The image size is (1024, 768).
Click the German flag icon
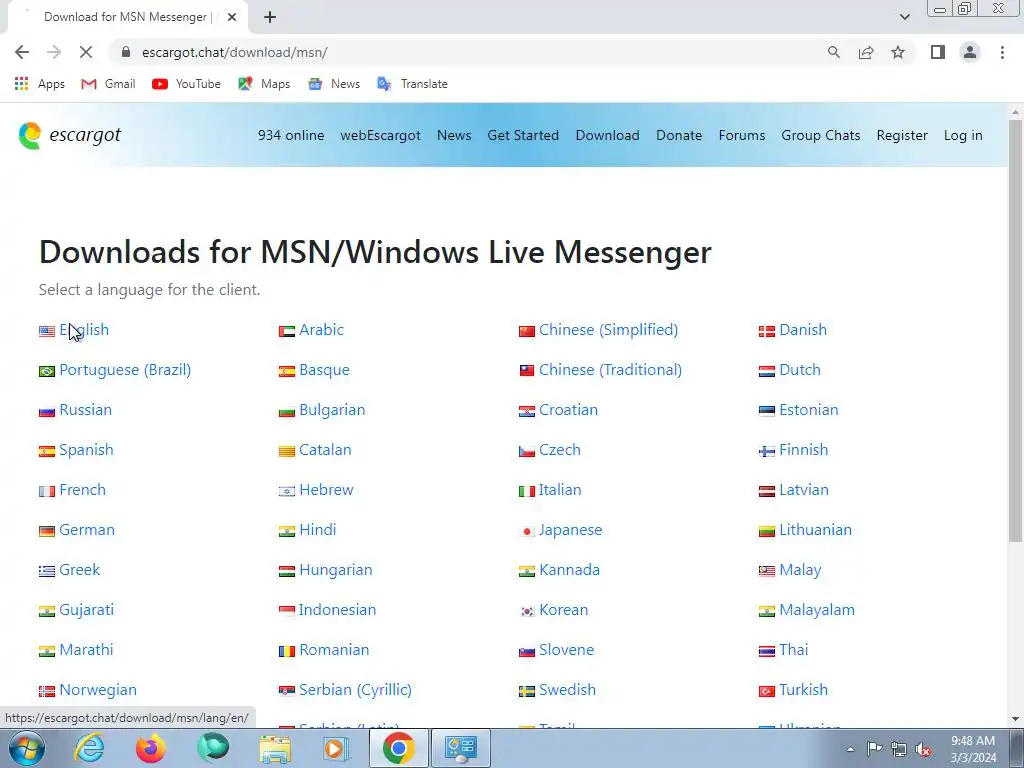pos(46,531)
